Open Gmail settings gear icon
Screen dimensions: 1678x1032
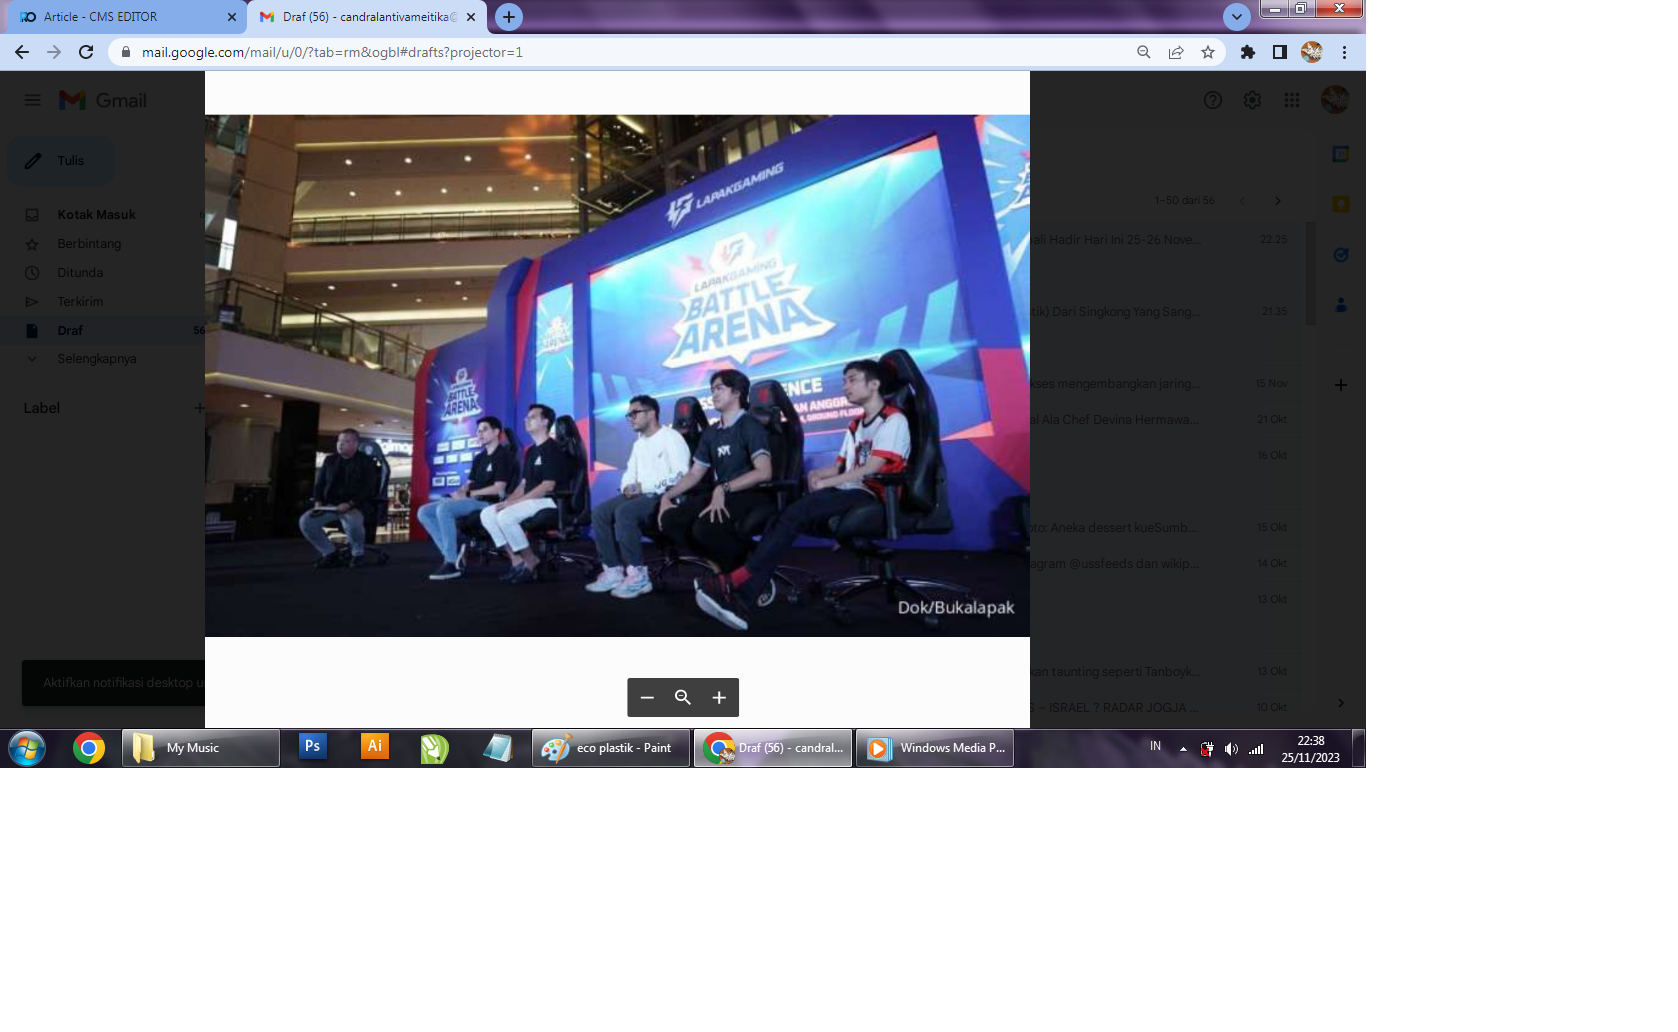pyautogui.click(x=1252, y=100)
